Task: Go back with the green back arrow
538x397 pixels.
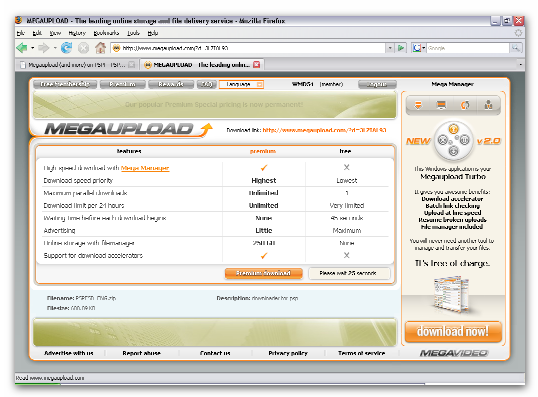Action: (22, 48)
